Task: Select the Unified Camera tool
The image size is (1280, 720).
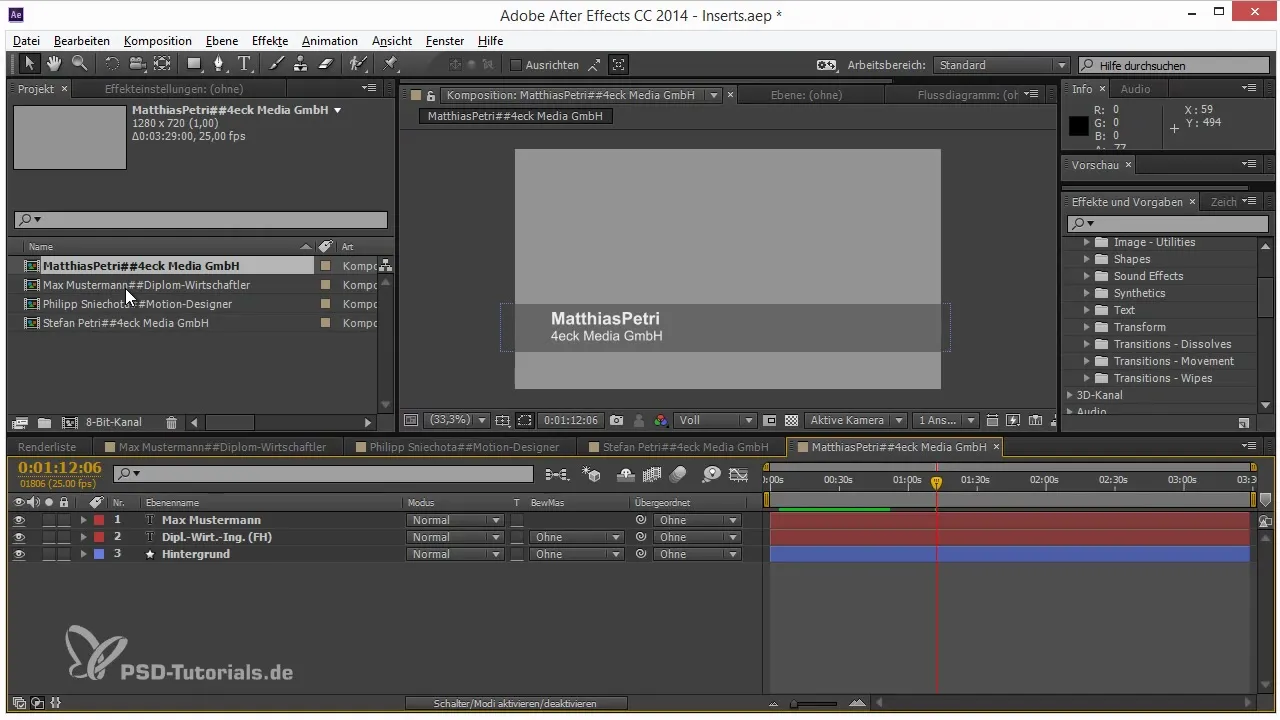Action: point(136,64)
